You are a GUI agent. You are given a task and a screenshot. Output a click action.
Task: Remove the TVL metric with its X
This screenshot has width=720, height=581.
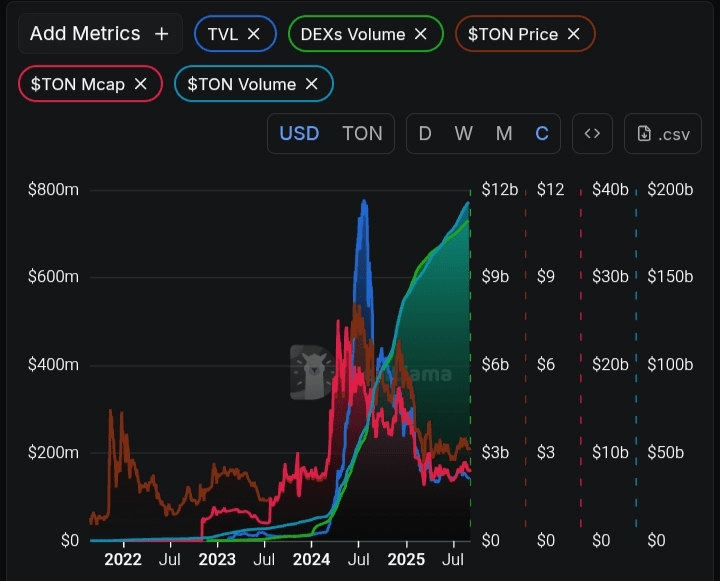254,34
